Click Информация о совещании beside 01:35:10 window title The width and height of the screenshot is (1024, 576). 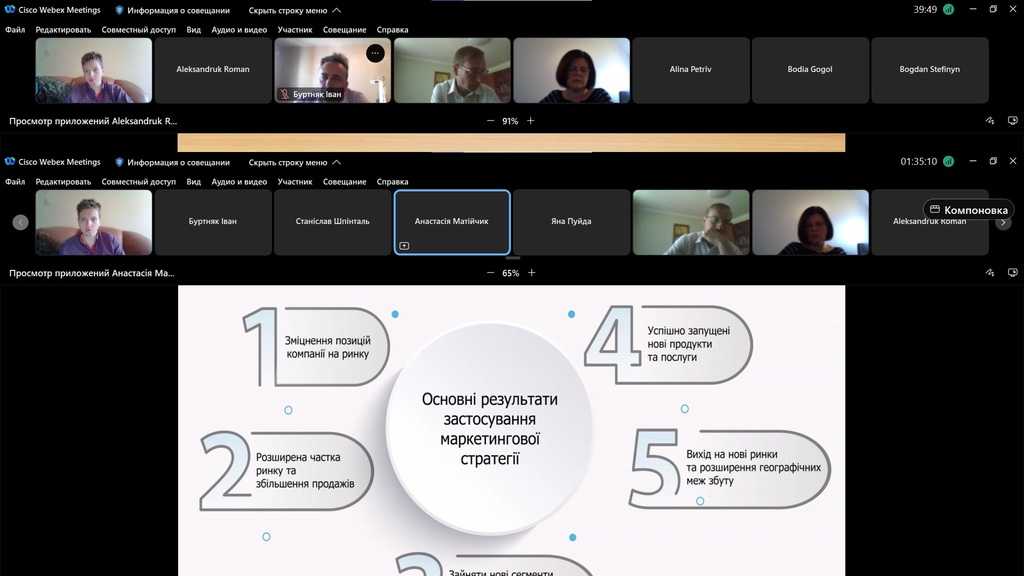point(172,162)
